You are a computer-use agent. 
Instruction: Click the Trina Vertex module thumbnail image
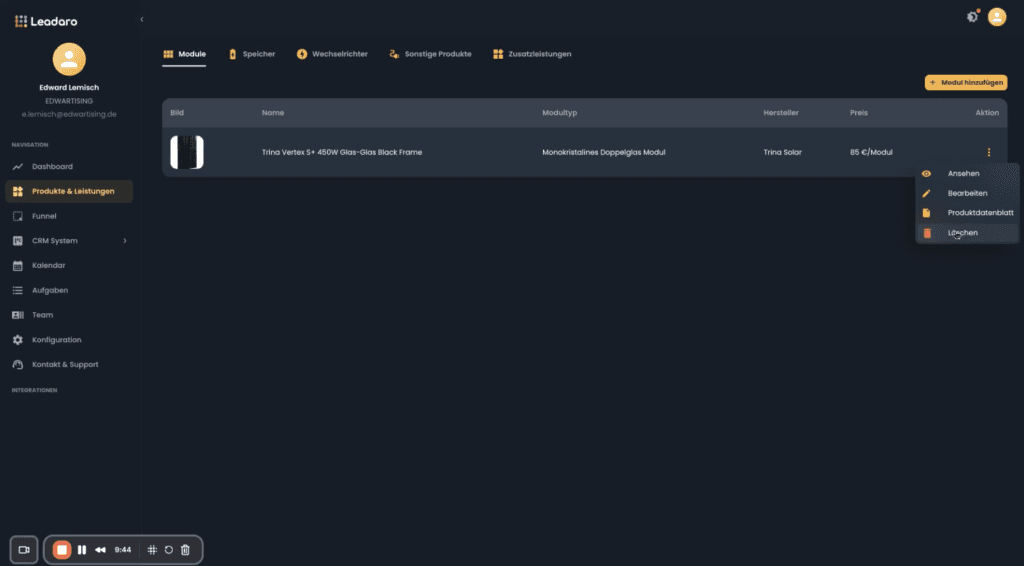(x=187, y=152)
